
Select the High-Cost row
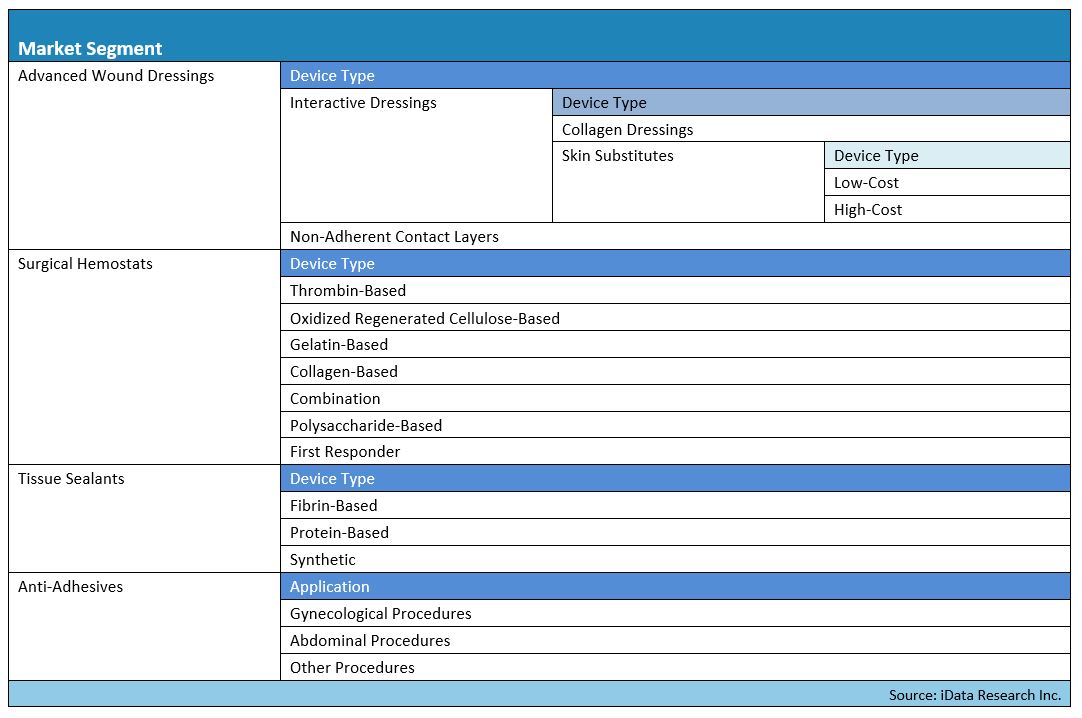tap(947, 210)
